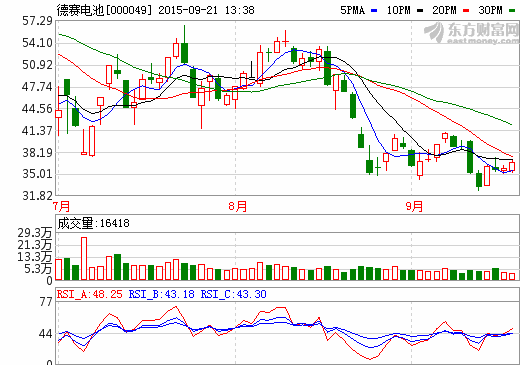Click the 57.29 price axis label
Screen dimensions: 520x365
tap(37, 21)
